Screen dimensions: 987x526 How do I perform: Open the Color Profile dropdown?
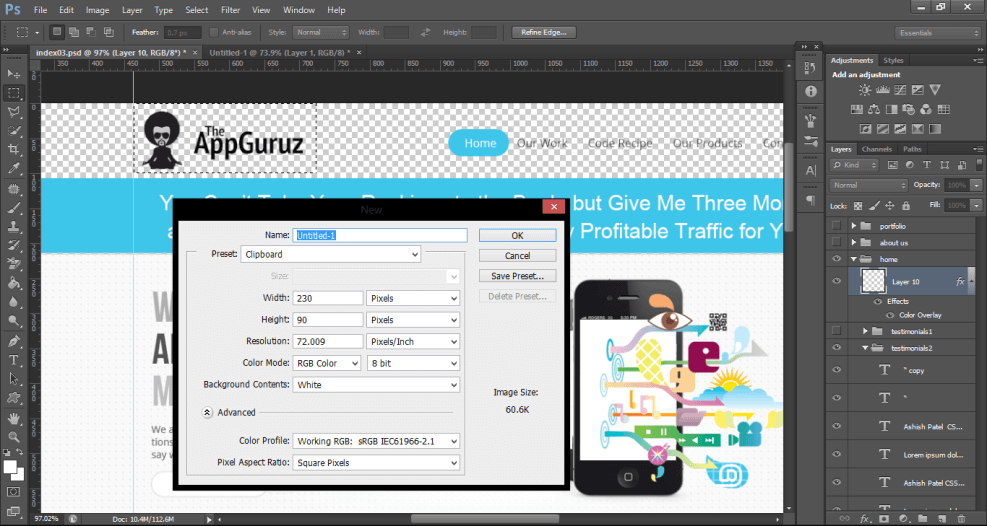tap(376, 441)
